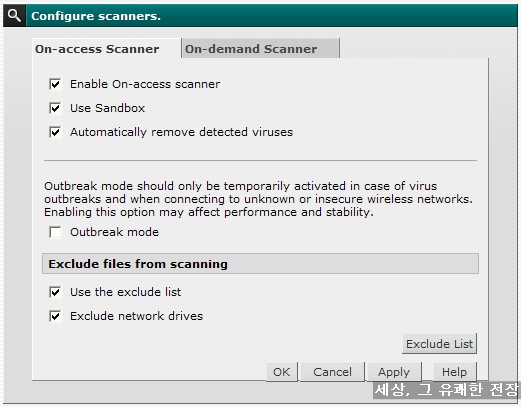Screen dimensions: 521x408
Task: Disable the Enable On-access scanner checkbox
Action: click(x=55, y=84)
